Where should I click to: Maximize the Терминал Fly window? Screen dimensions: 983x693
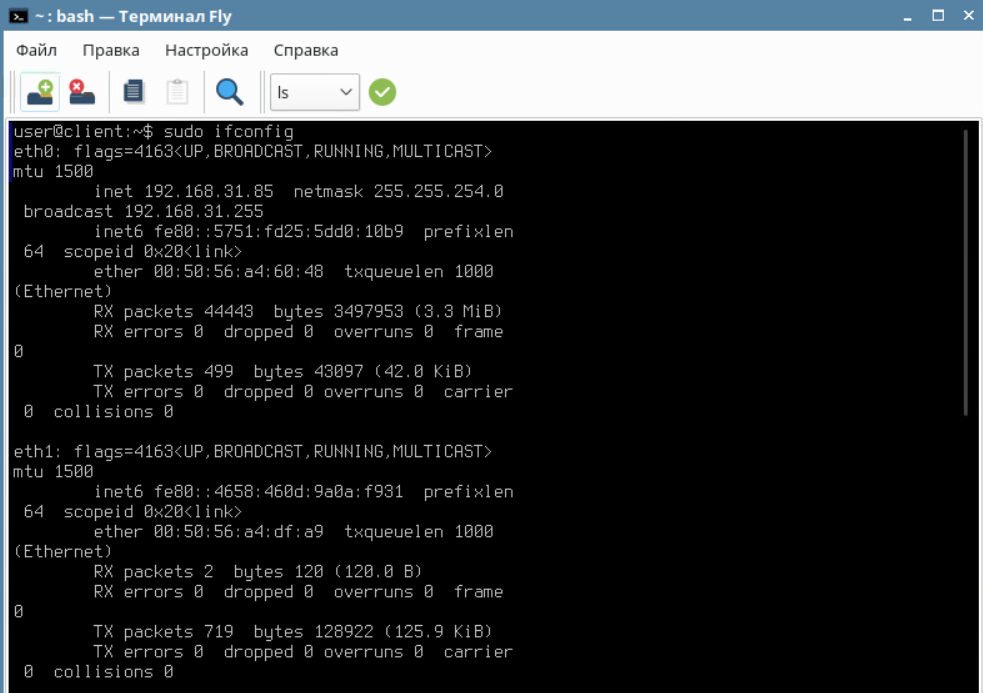pyautogui.click(x=938, y=16)
